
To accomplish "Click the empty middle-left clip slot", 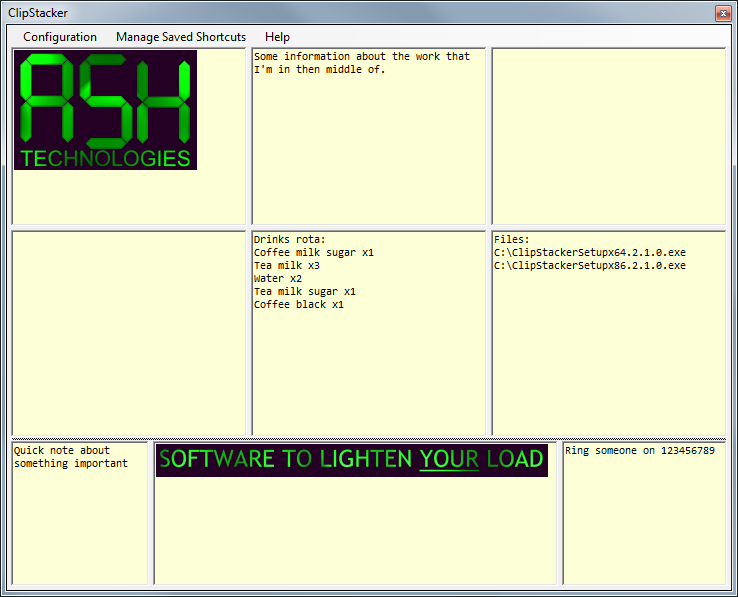I will tap(129, 333).
